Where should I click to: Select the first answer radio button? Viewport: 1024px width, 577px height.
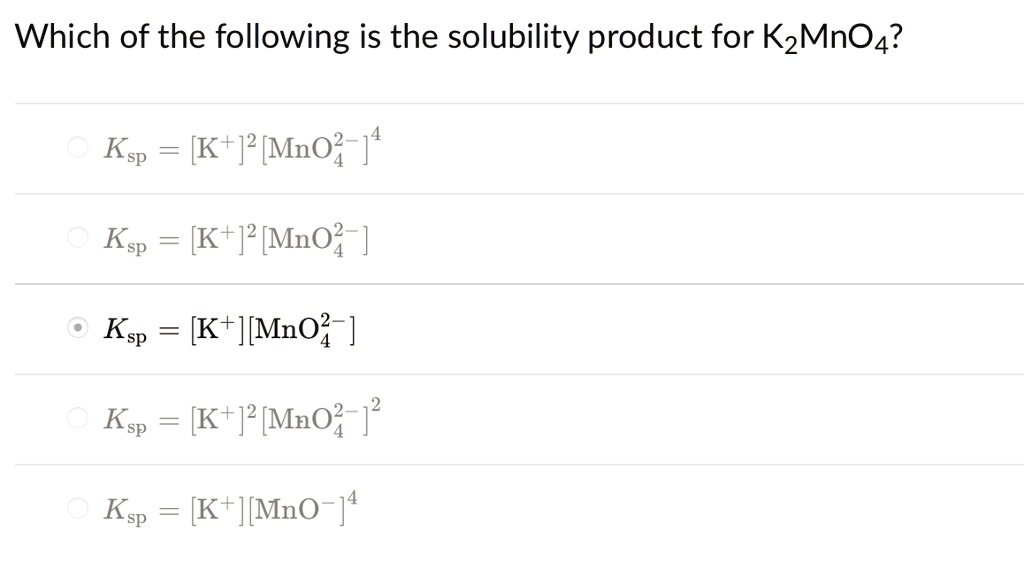click(78, 146)
